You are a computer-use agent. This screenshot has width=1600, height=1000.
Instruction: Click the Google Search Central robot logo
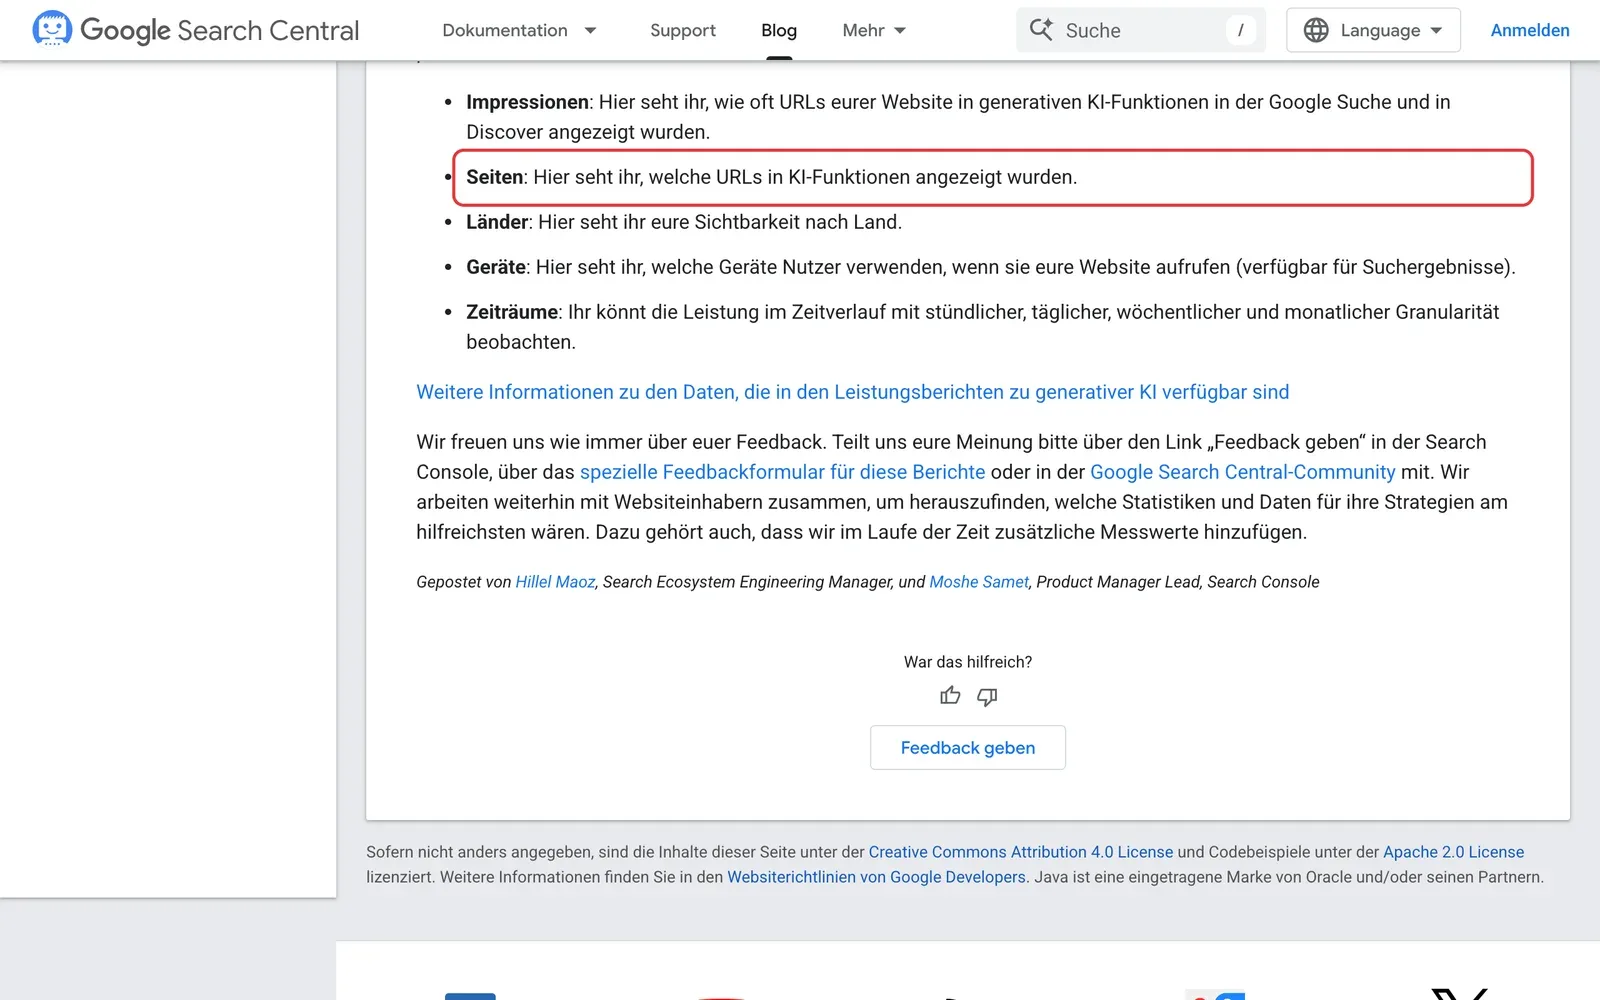click(x=52, y=29)
